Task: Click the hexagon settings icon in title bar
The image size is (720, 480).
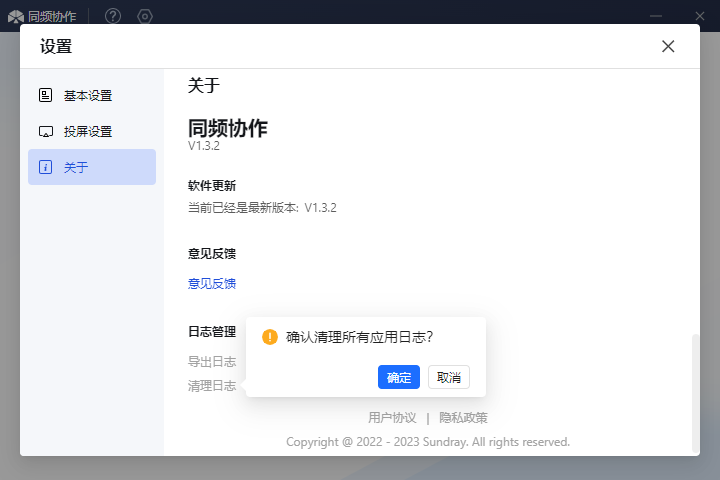Action: (145, 17)
